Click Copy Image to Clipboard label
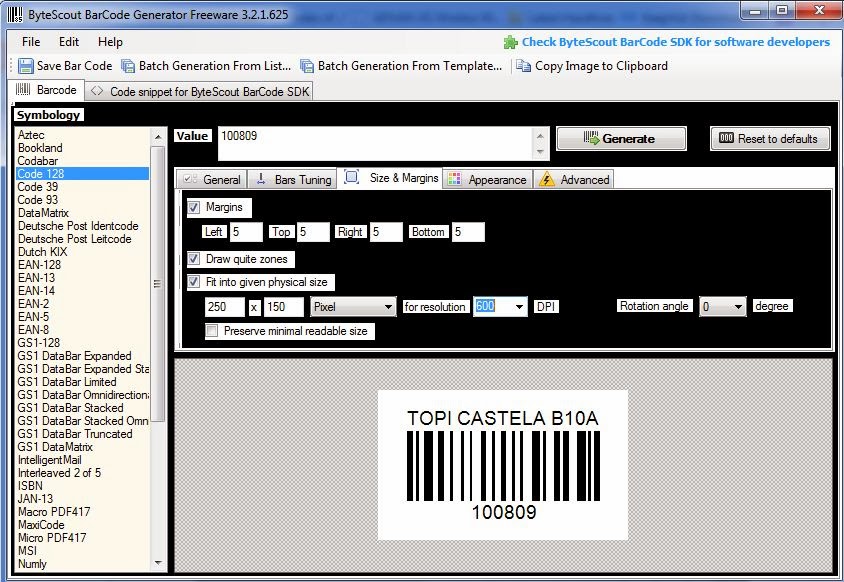The height and width of the screenshot is (582, 844). 601,66
